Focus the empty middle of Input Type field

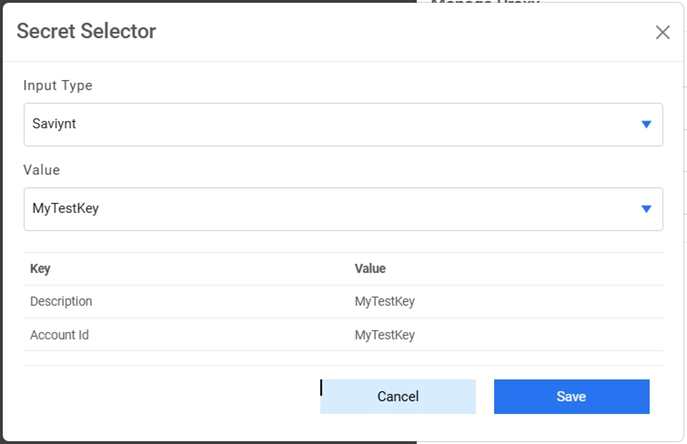[x=340, y=124]
